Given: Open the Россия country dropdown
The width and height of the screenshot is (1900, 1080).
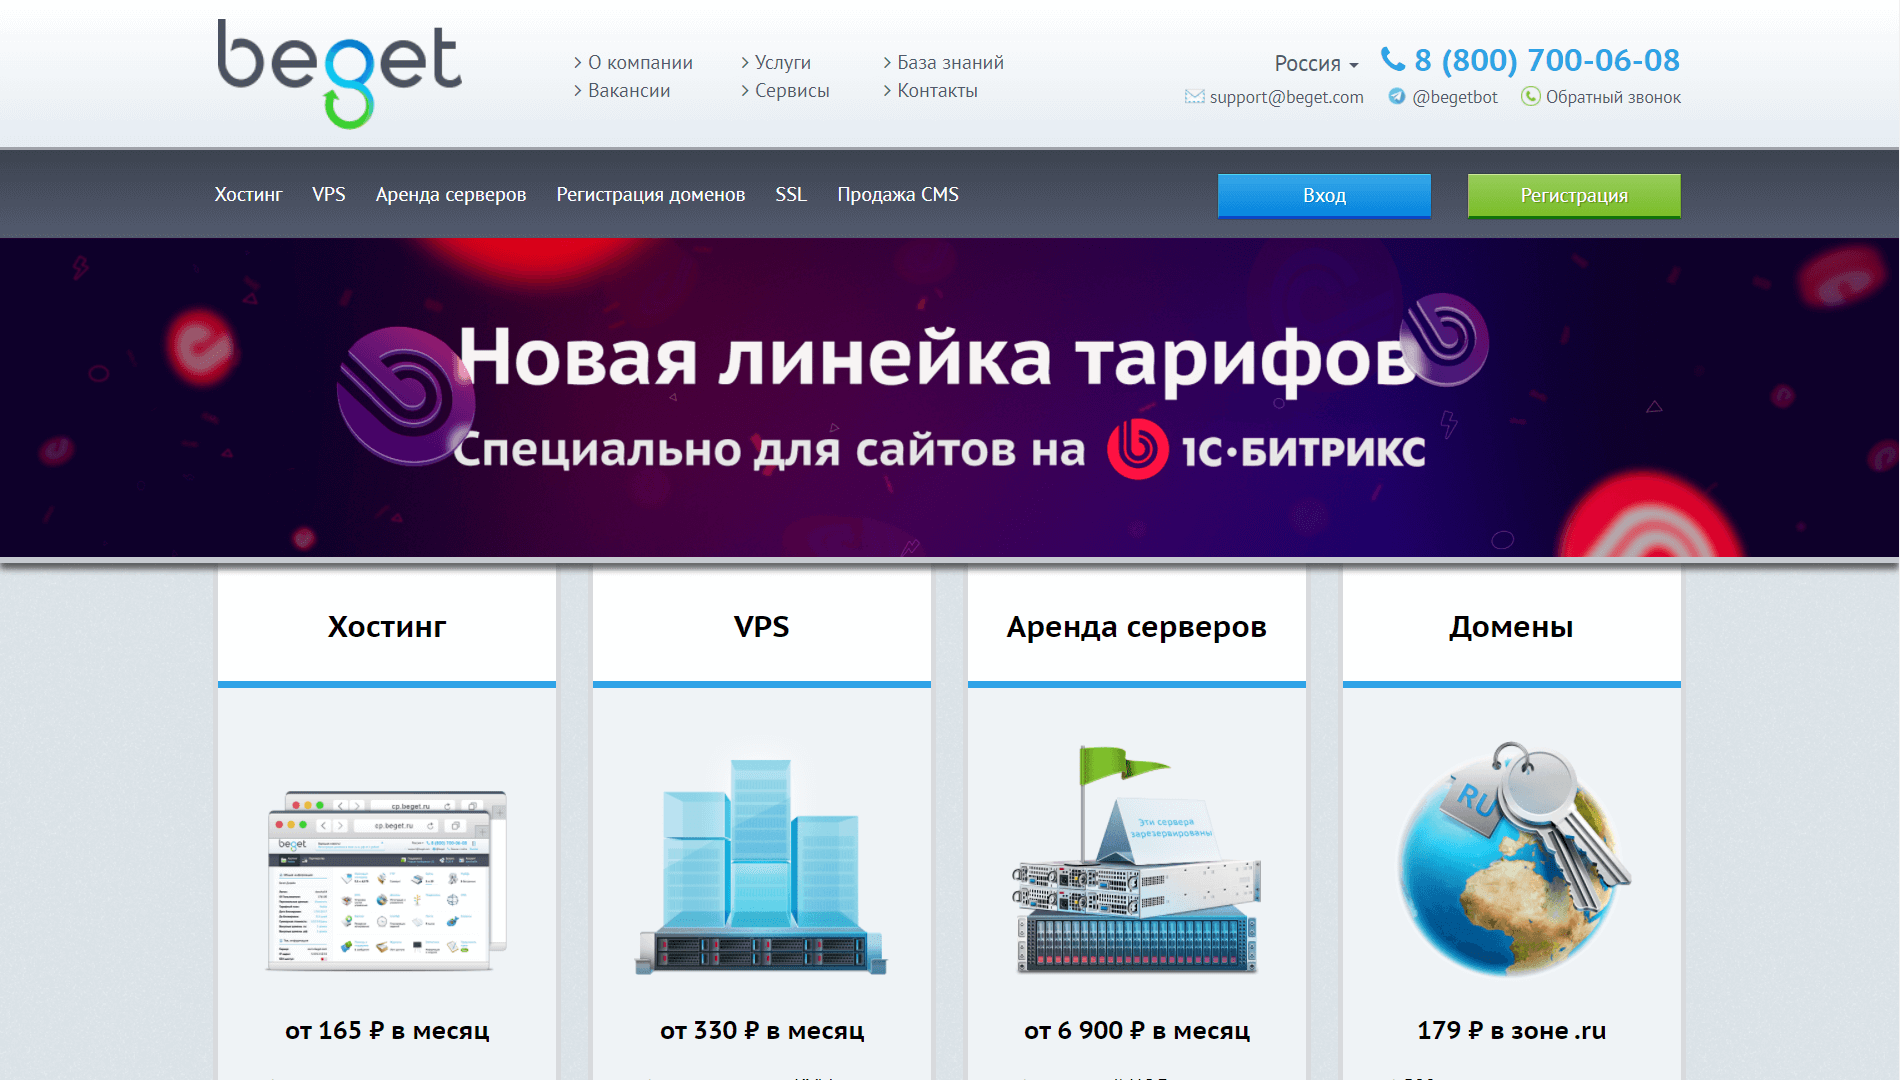Looking at the screenshot, I should (1316, 63).
